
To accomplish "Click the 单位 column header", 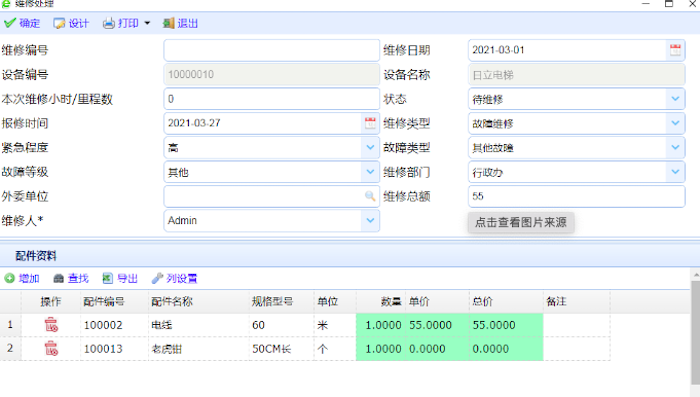I will [335, 302].
